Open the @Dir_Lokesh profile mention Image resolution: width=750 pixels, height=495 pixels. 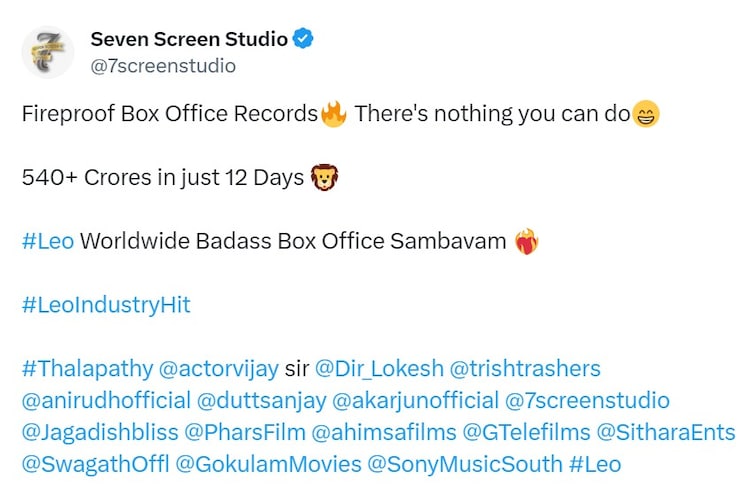(379, 368)
